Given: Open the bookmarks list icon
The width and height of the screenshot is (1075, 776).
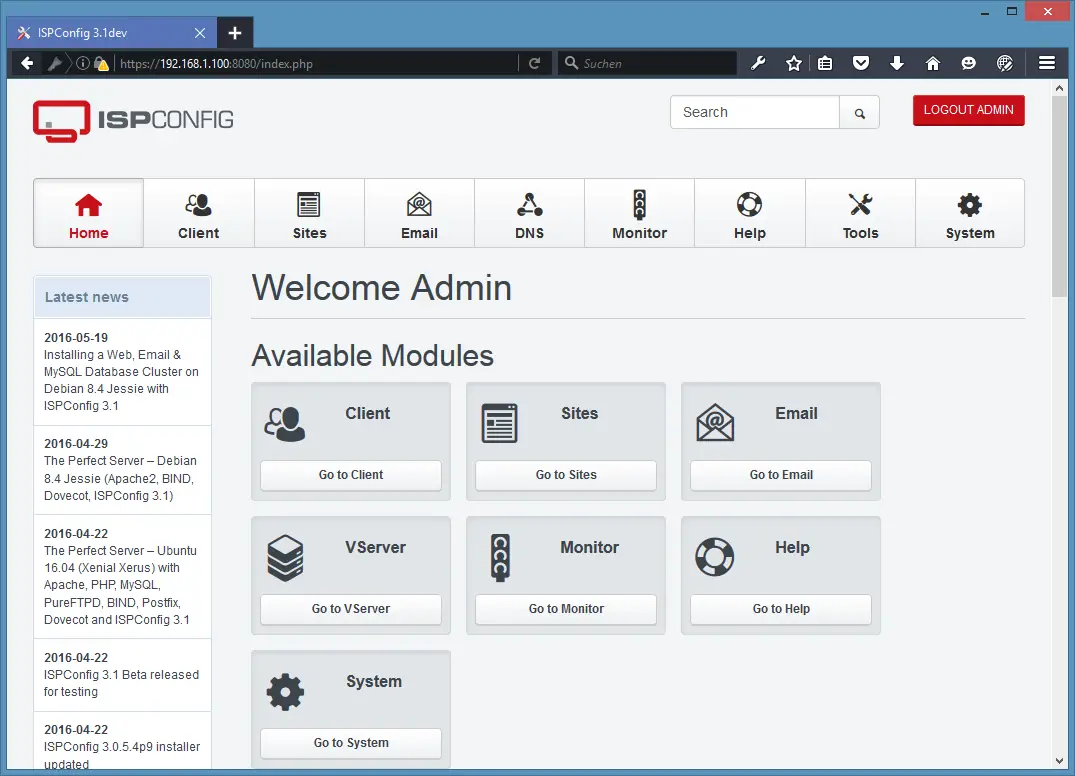Looking at the screenshot, I should 825,64.
